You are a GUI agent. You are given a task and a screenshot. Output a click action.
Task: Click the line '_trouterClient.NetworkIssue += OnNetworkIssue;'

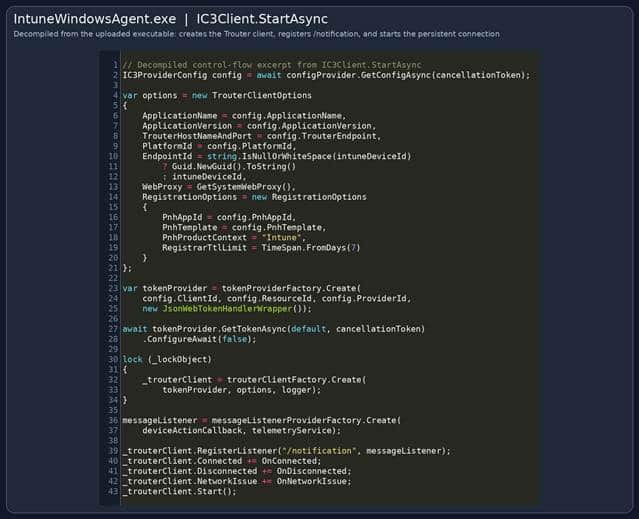point(237,482)
